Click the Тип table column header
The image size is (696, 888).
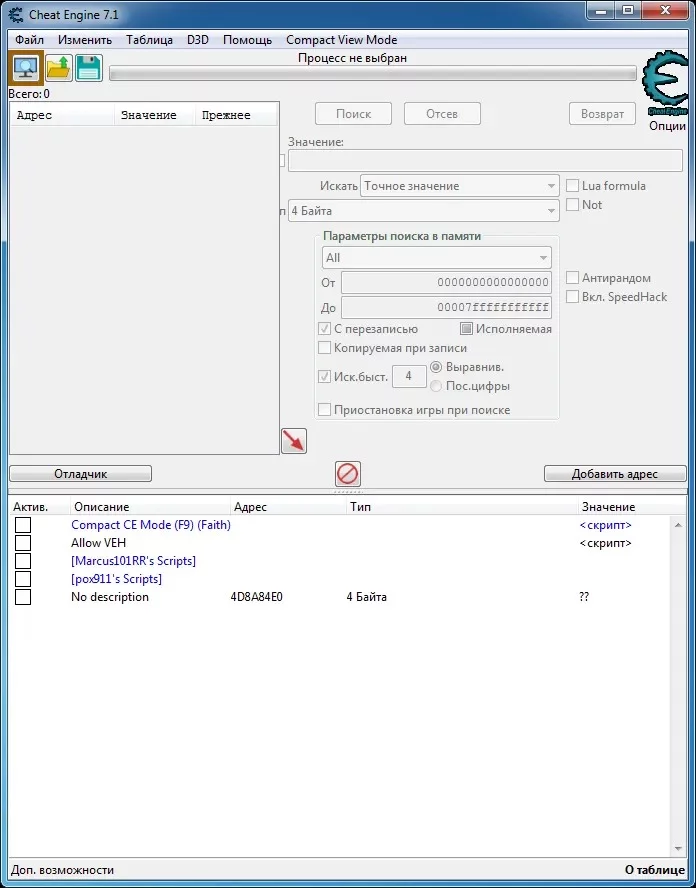click(462, 507)
